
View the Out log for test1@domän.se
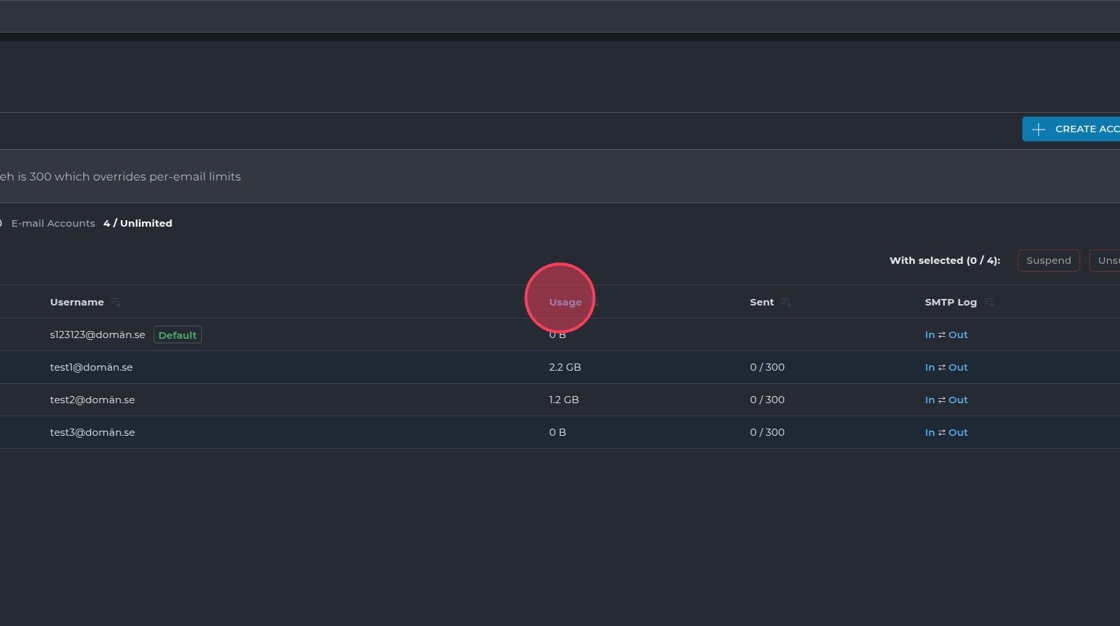958,367
